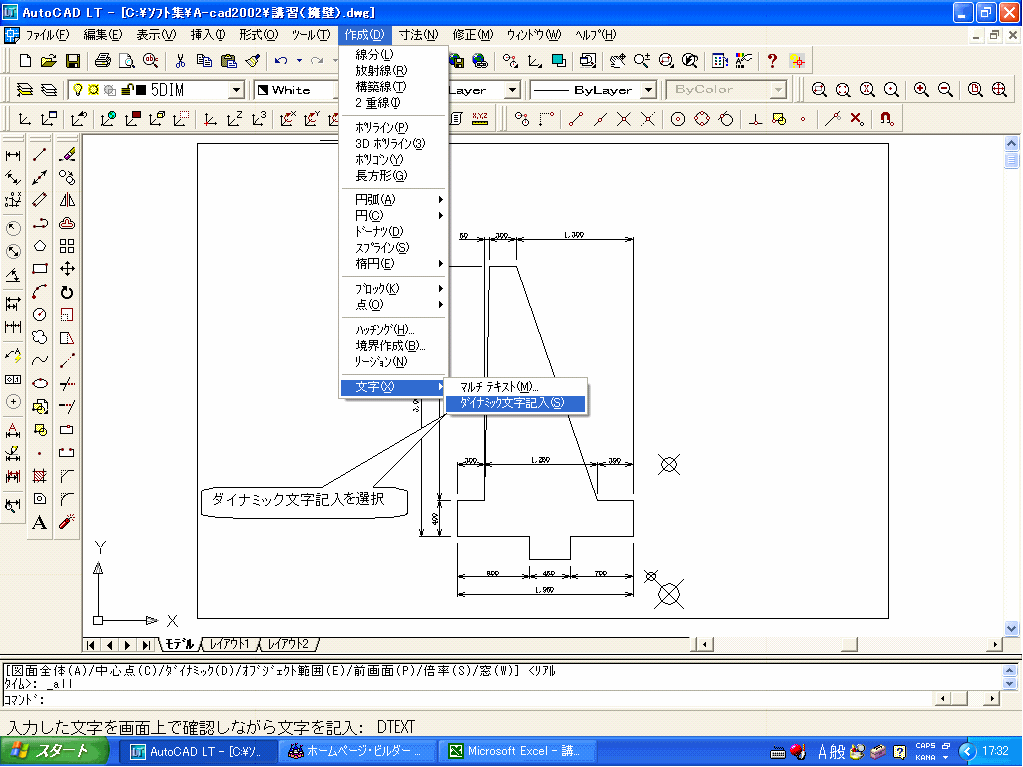Click the Zoom In magnifier with plus
Image resolution: width=1023 pixels, height=767 pixels.
(921, 89)
